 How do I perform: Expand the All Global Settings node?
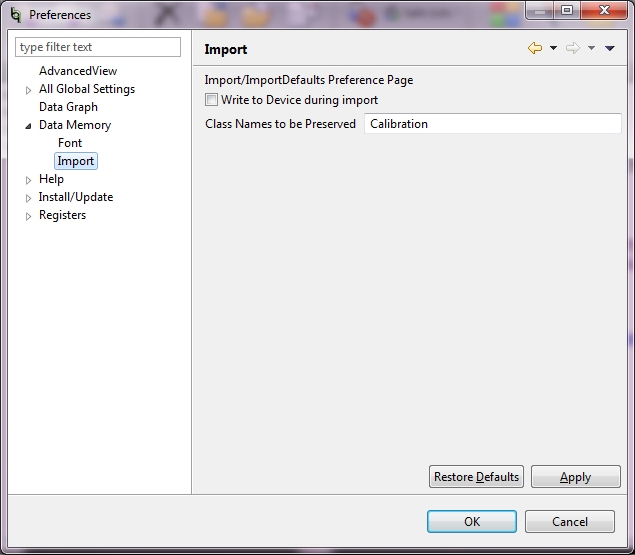[28, 90]
